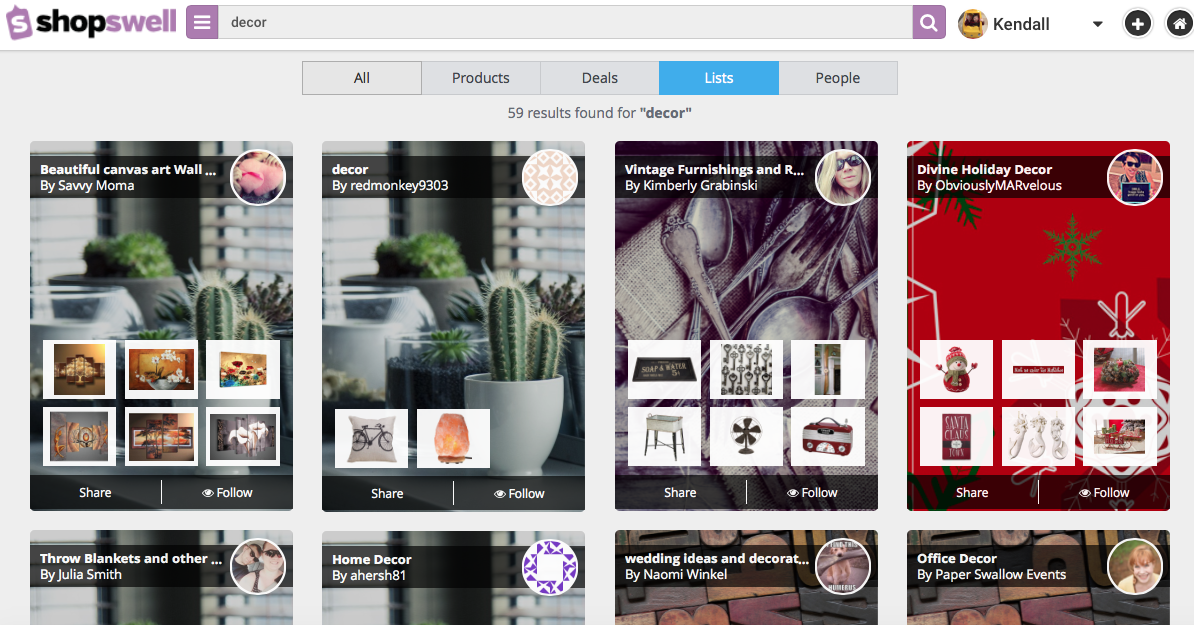The height and width of the screenshot is (625, 1194).
Task: Expand the Kendall account dropdown arrow
Action: [x=1097, y=24]
